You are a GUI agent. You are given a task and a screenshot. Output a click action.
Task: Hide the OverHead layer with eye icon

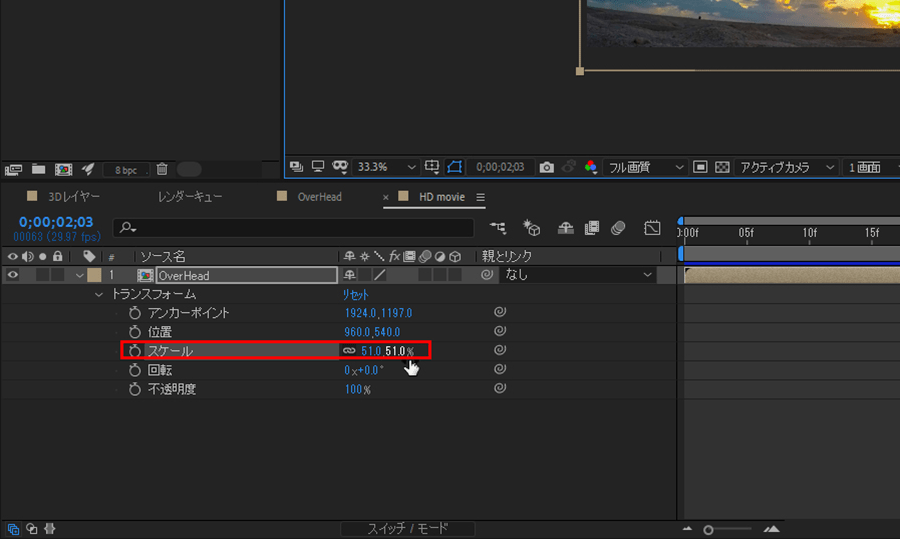tap(12, 275)
